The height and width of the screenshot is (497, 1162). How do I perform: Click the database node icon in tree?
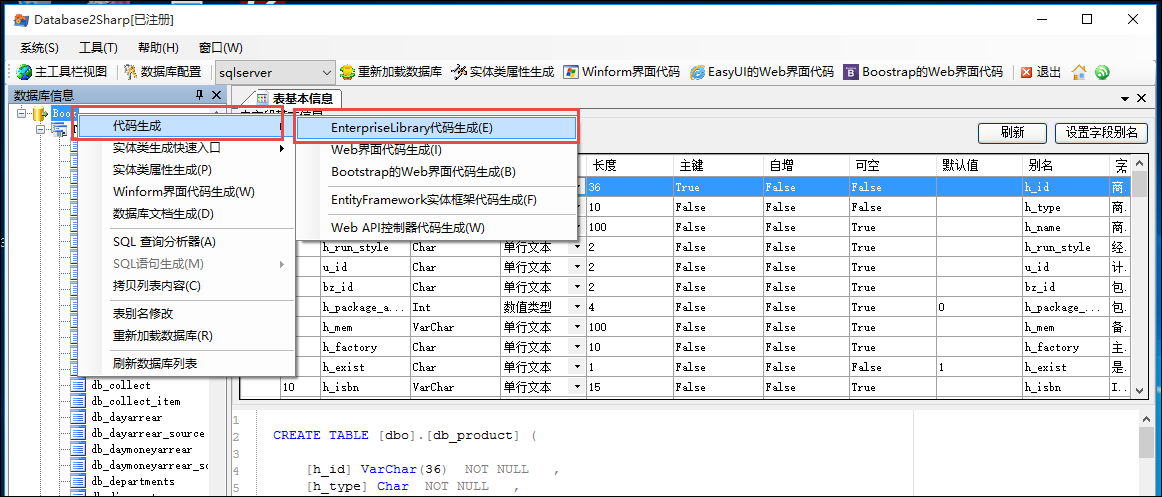click(x=41, y=113)
